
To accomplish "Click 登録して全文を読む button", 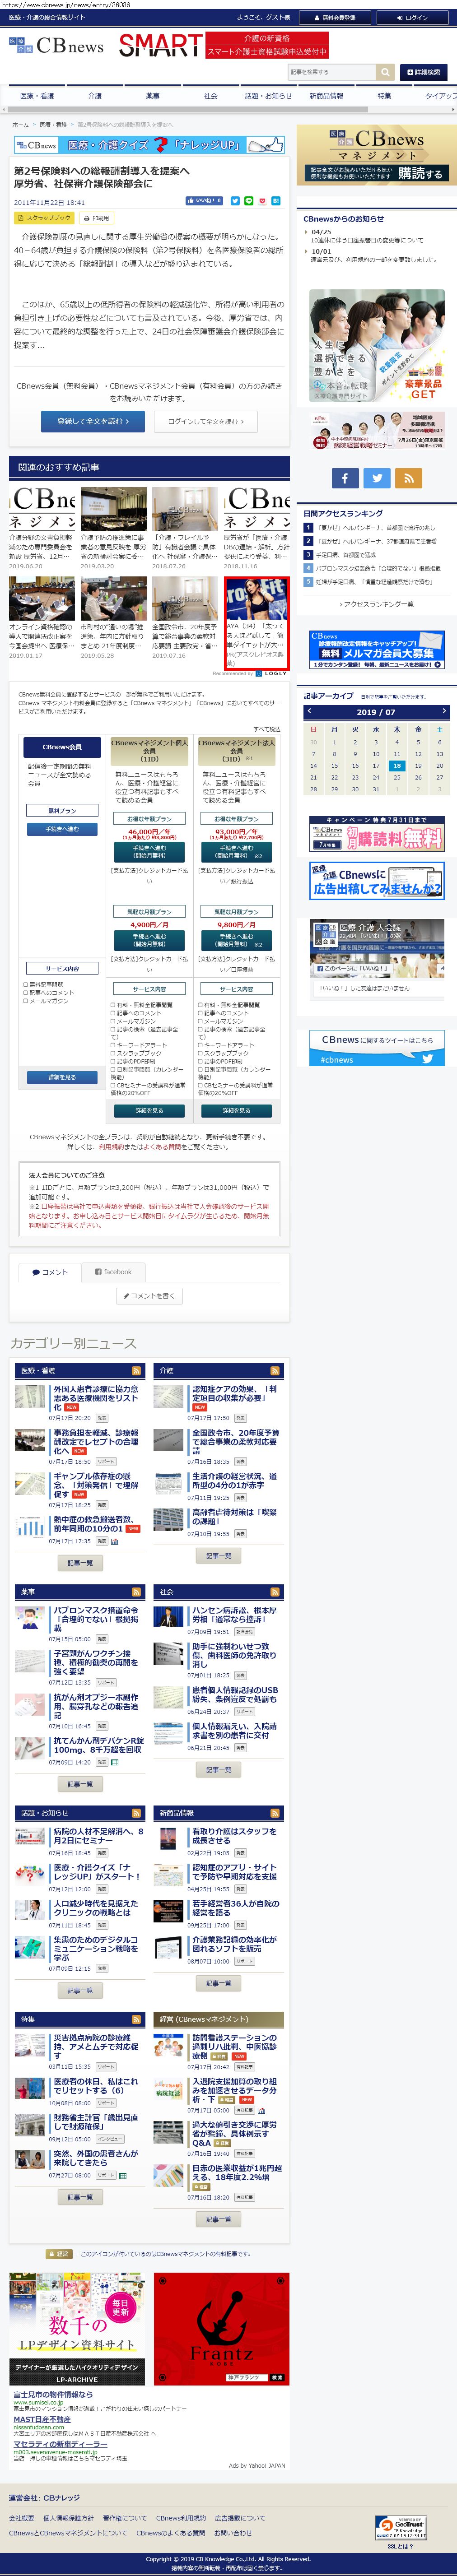I will [93, 422].
